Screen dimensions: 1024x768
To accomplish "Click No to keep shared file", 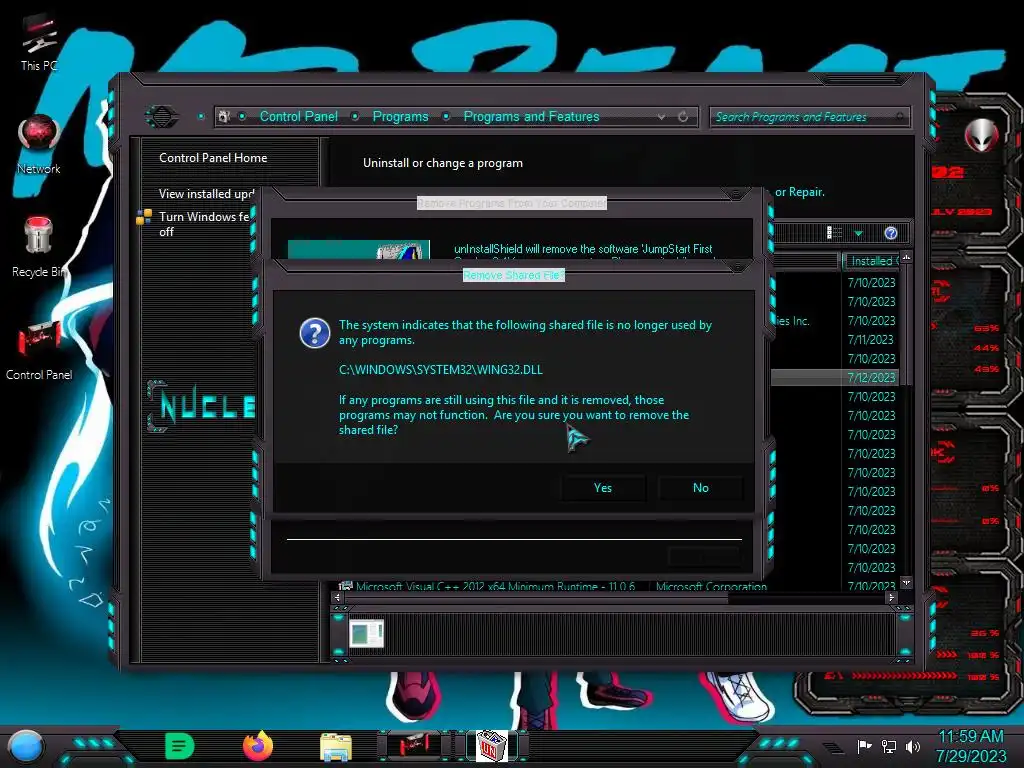I will pos(701,488).
